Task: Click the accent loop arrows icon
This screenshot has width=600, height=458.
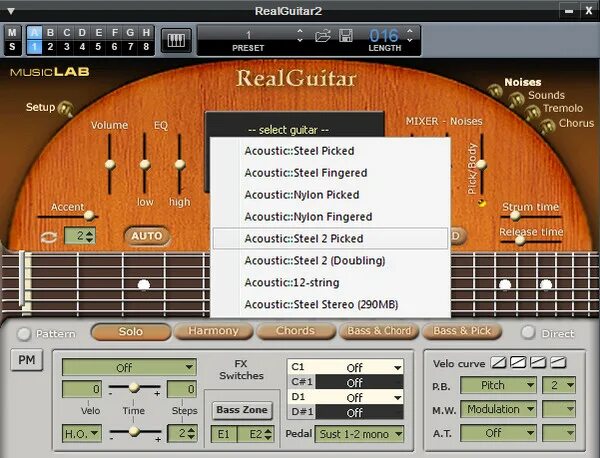Action: 49,237
